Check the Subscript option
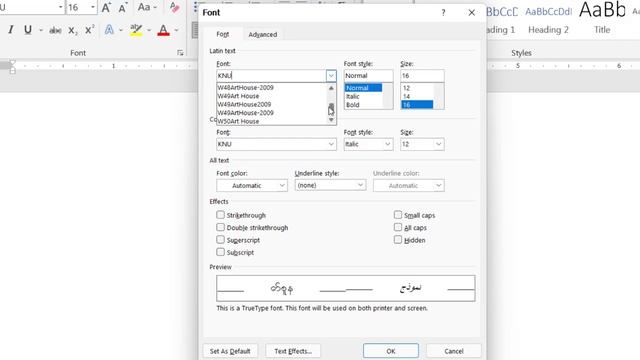640x360 pixels. click(x=220, y=252)
